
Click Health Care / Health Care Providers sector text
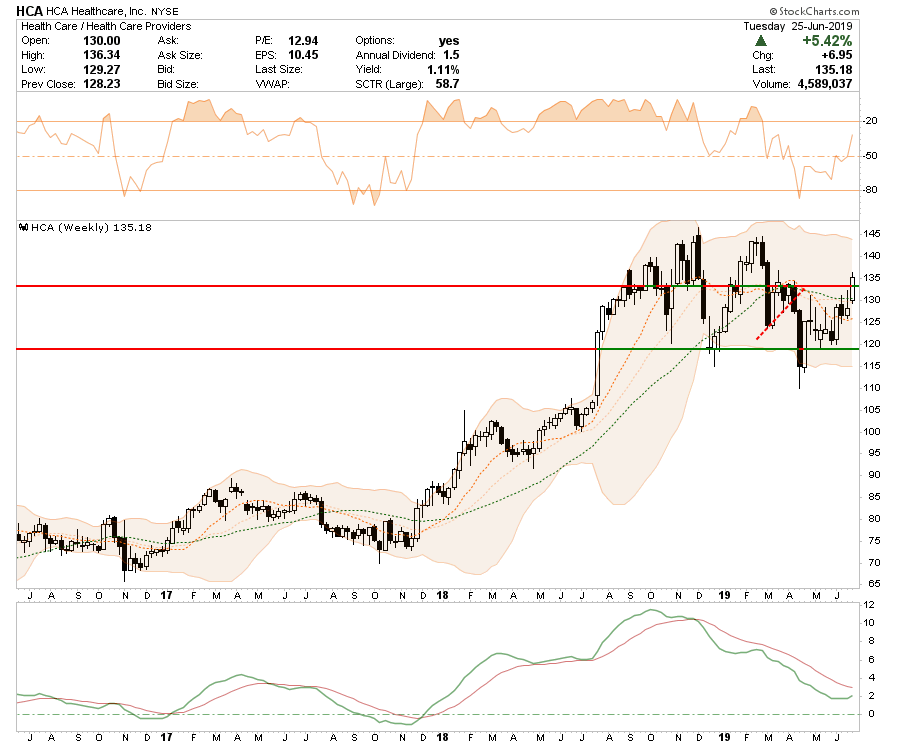click(106, 26)
